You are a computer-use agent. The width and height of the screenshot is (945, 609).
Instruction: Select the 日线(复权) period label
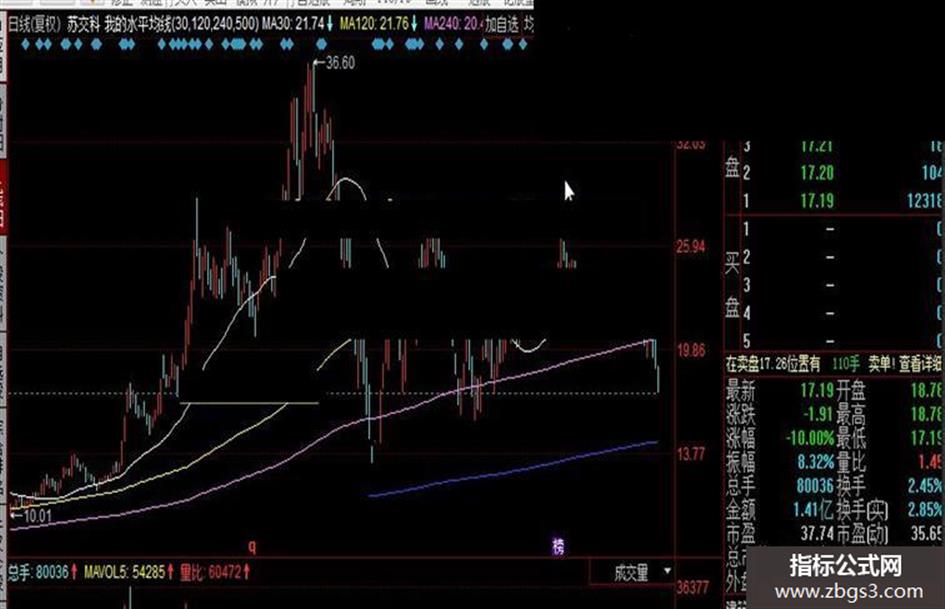coord(34,25)
